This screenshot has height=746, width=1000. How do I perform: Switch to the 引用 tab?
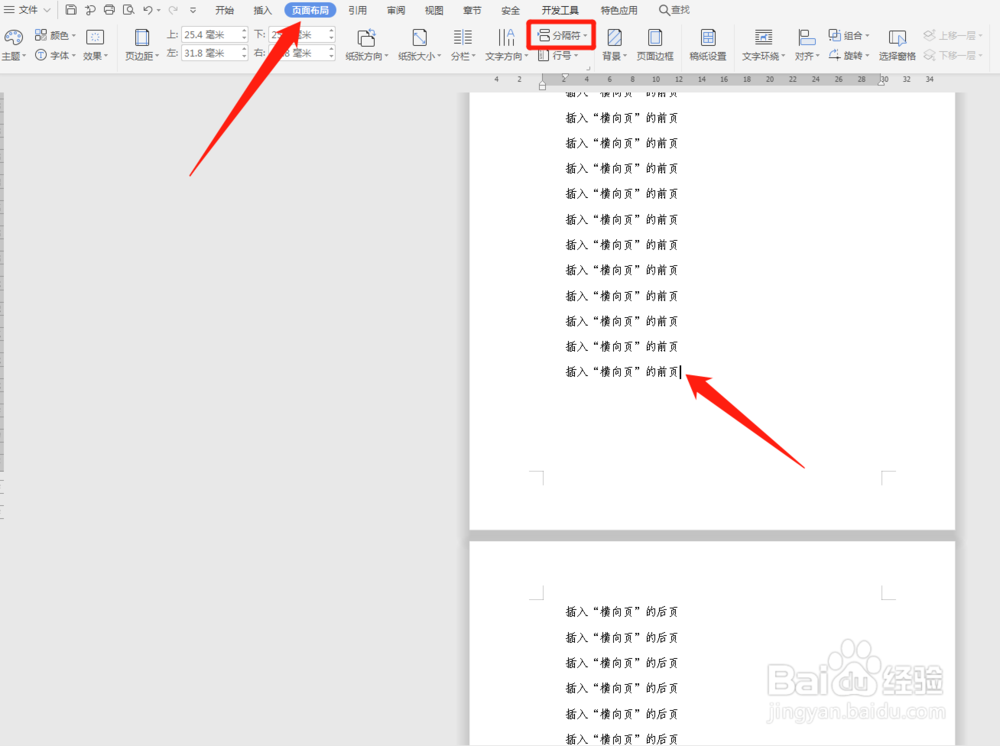(357, 10)
